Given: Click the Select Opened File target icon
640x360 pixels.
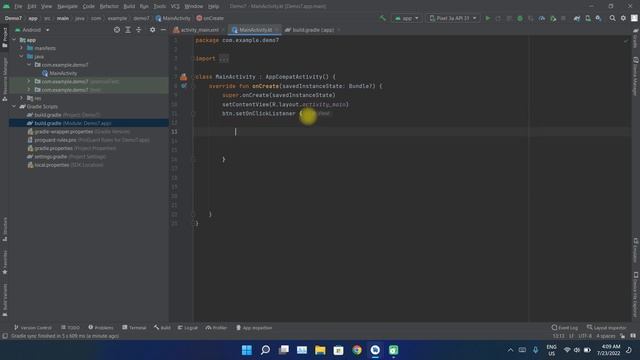Looking at the screenshot, I should (x=117, y=30).
